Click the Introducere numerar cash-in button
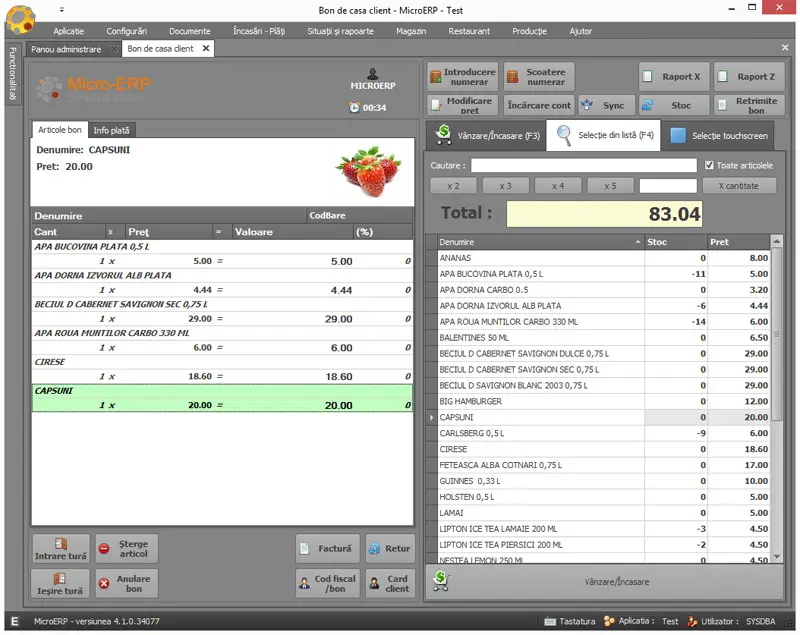 462,77
